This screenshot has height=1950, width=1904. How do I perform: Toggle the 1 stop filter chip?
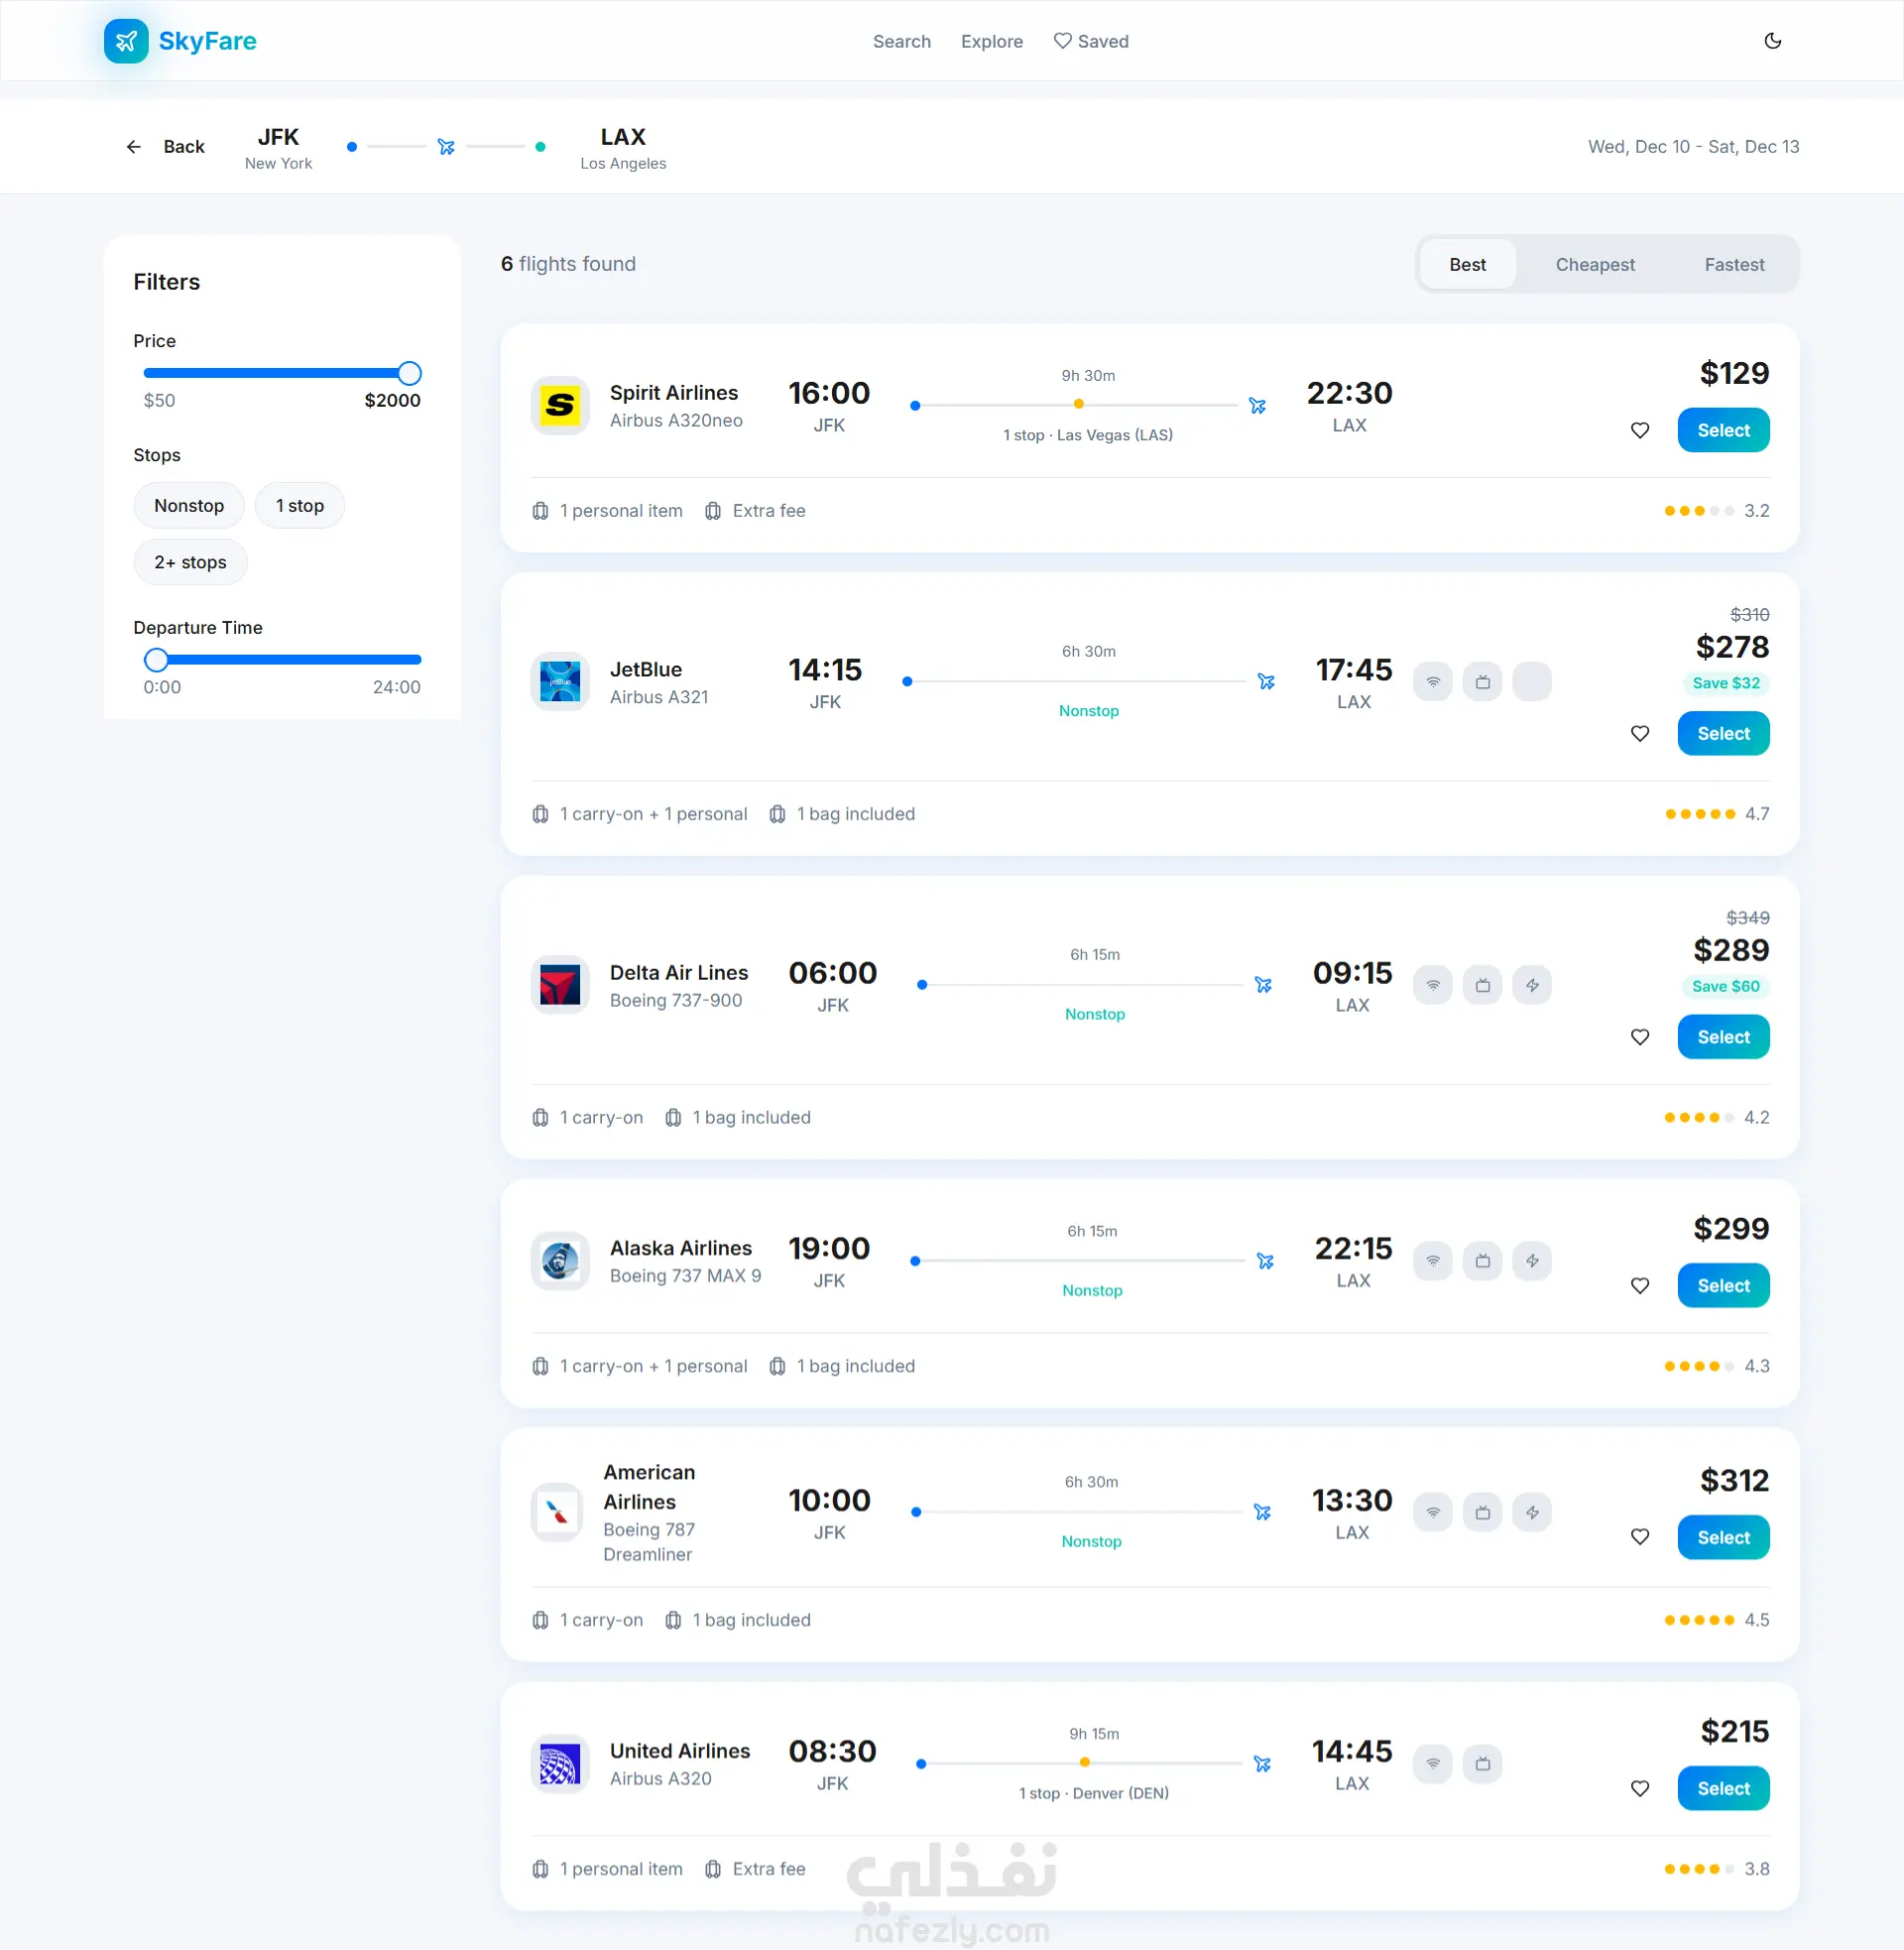coord(299,506)
